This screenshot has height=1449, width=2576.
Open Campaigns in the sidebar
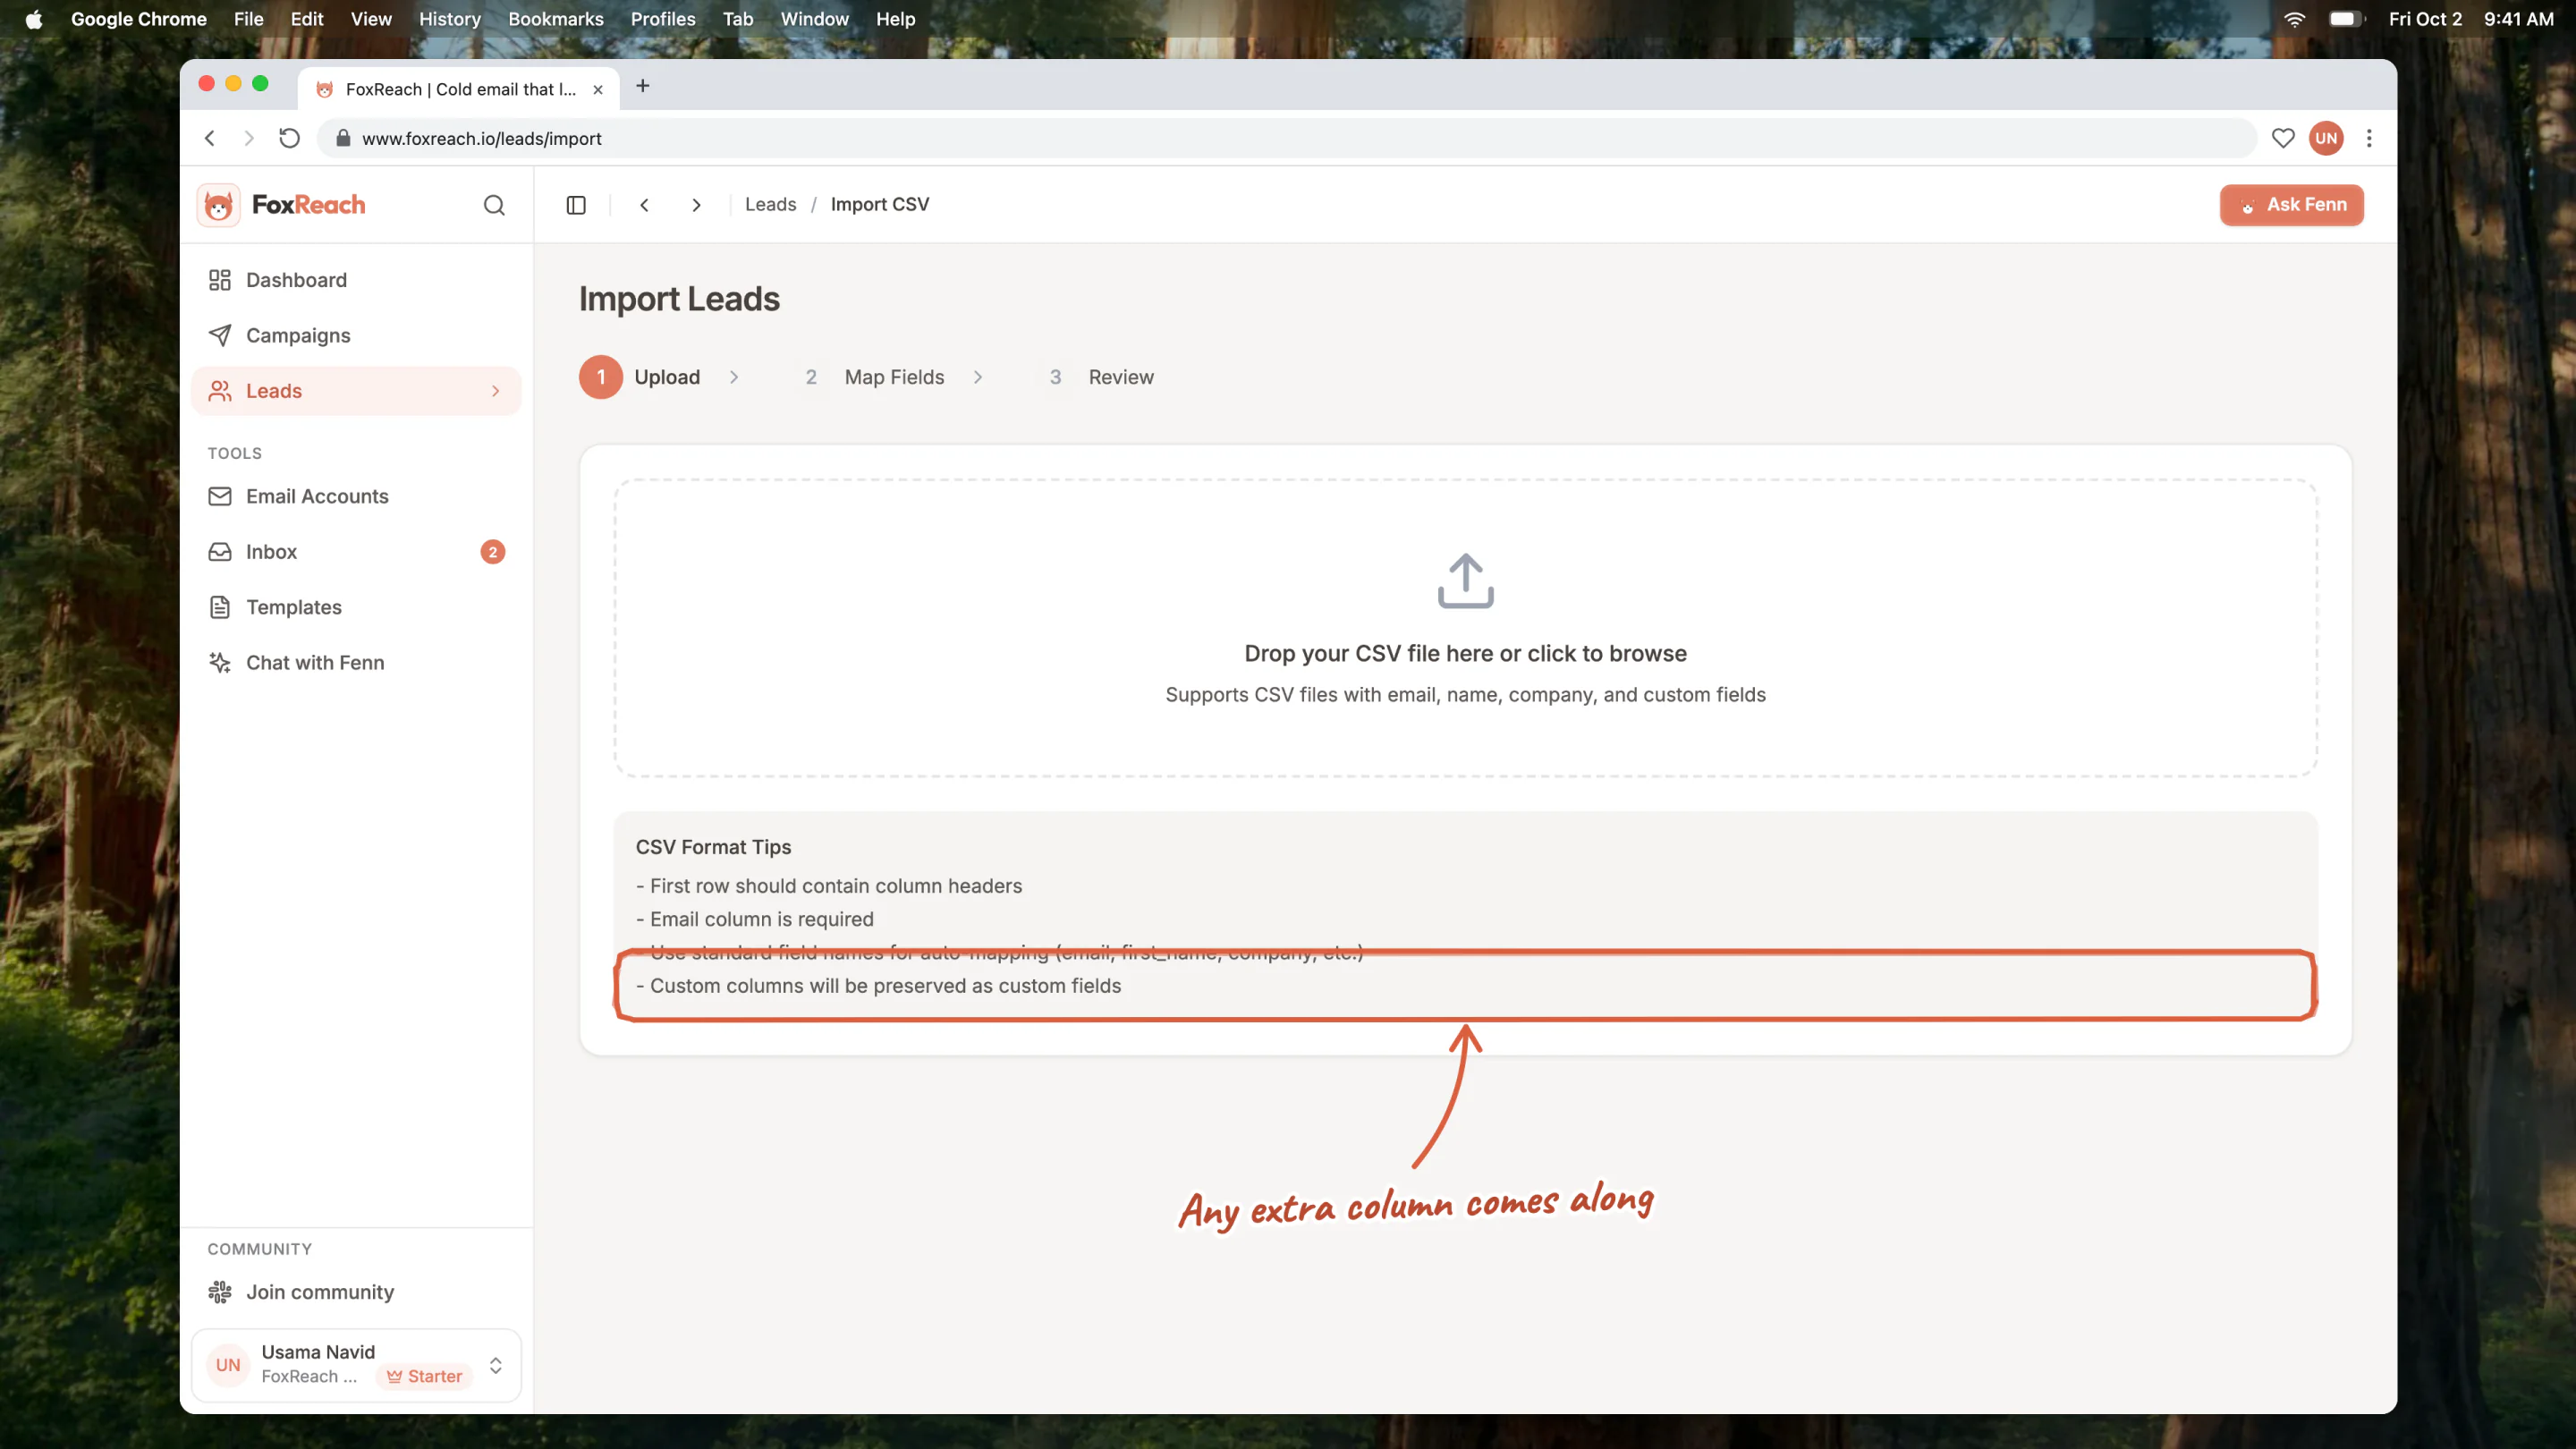coord(355,335)
